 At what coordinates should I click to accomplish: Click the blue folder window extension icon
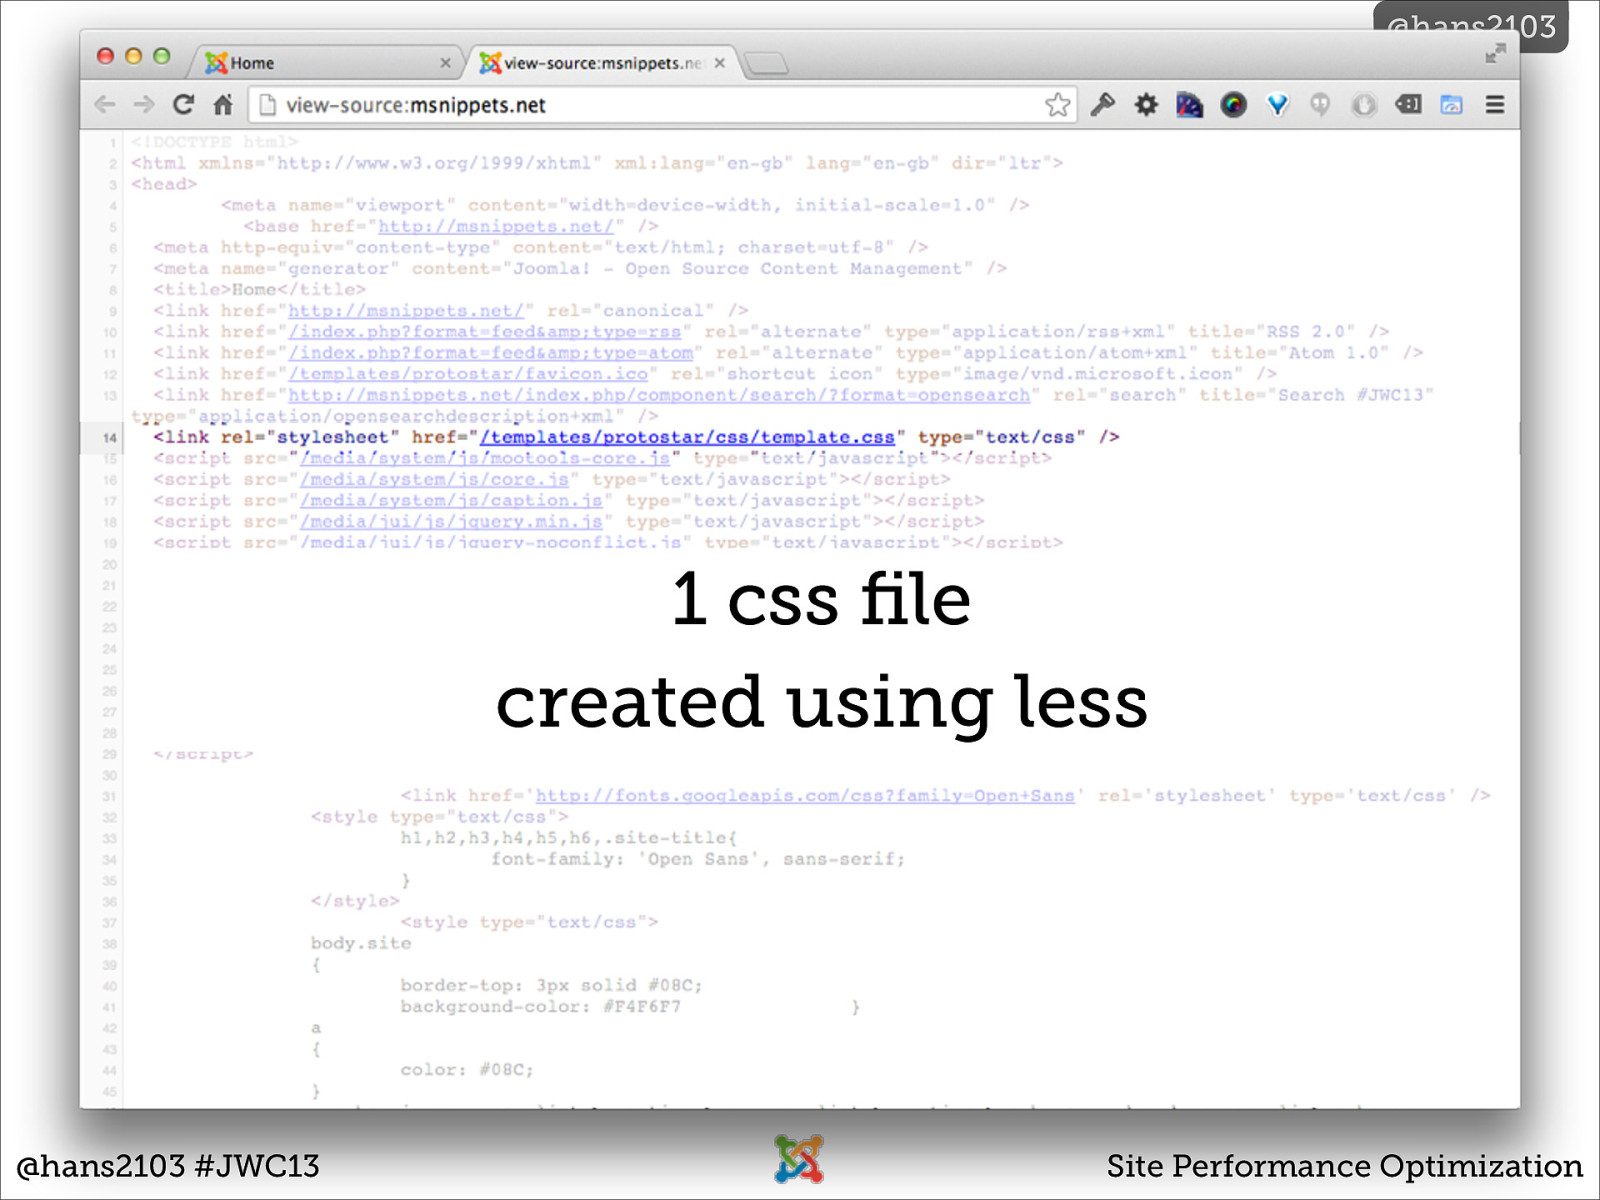pos(1451,104)
